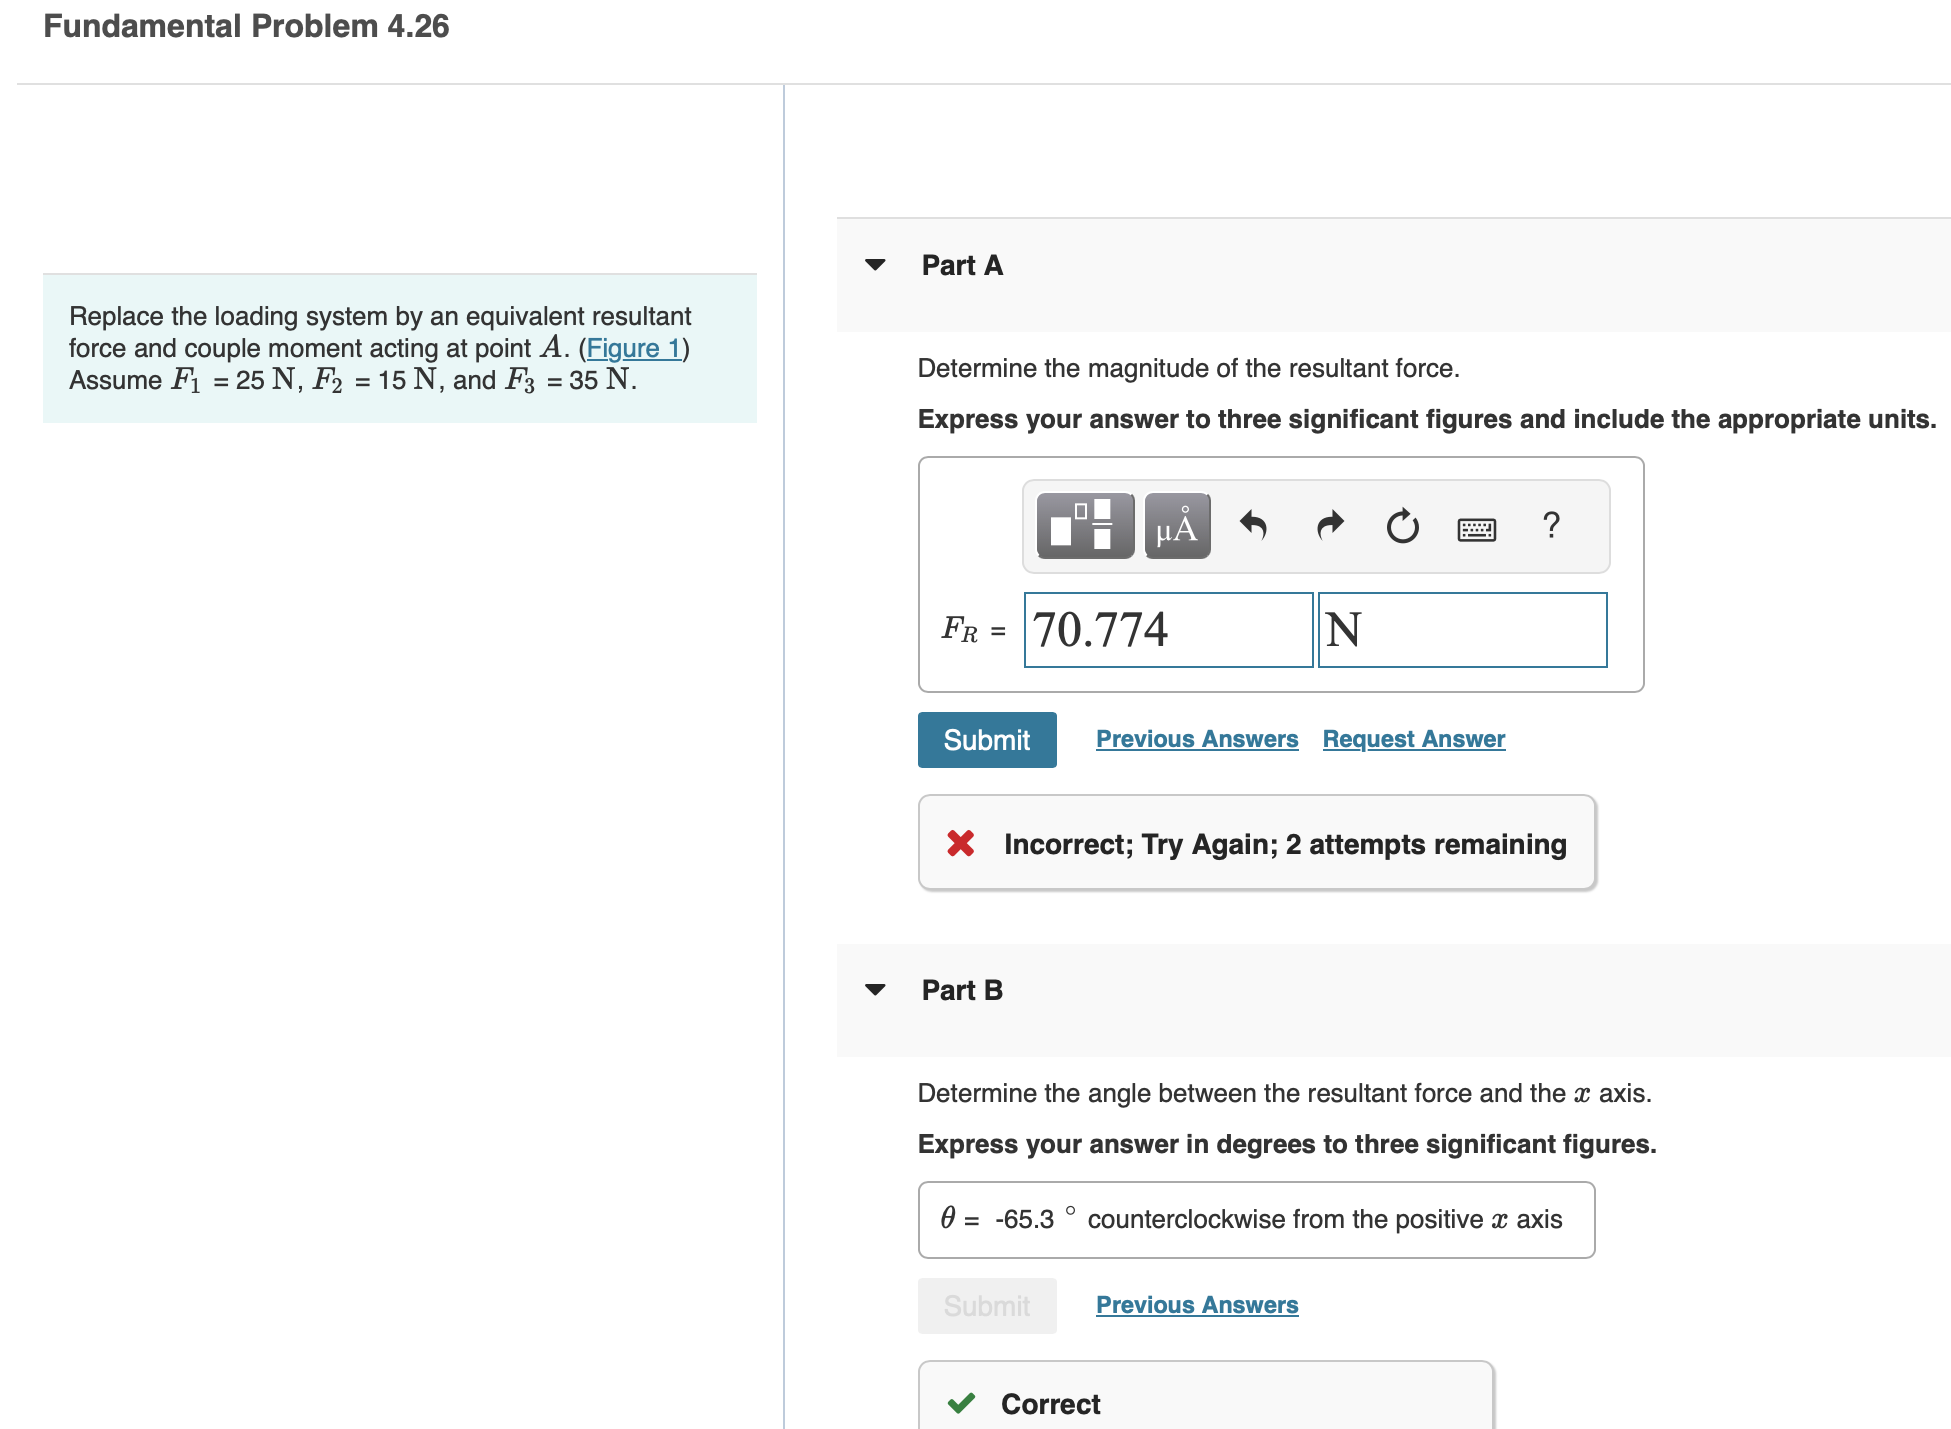The image size is (1951, 1429).
Task: Click Request Answer for Part A
Action: [1413, 738]
